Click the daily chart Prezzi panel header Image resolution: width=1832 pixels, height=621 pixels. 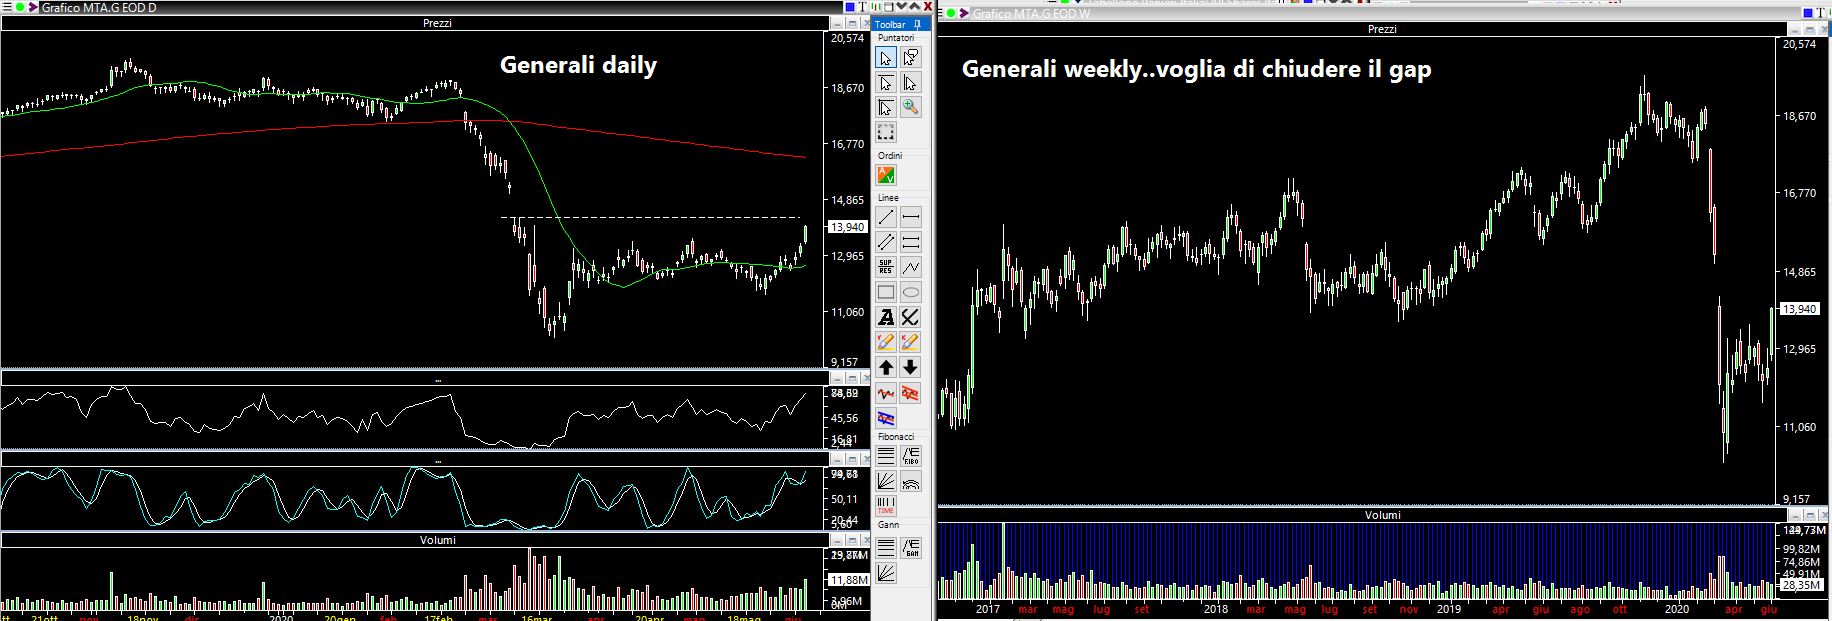click(437, 23)
